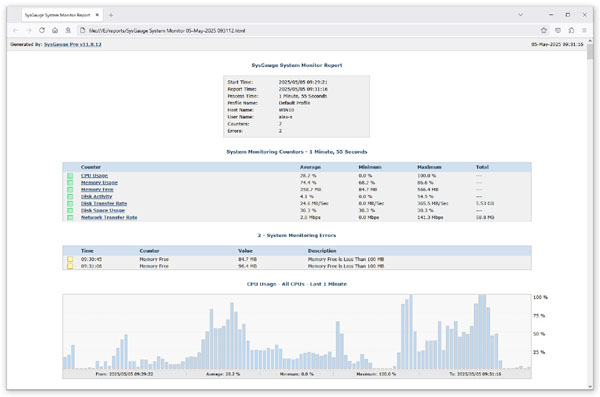Click the address bar URL field
The height and width of the screenshot is (397, 600).
(306, 30)
